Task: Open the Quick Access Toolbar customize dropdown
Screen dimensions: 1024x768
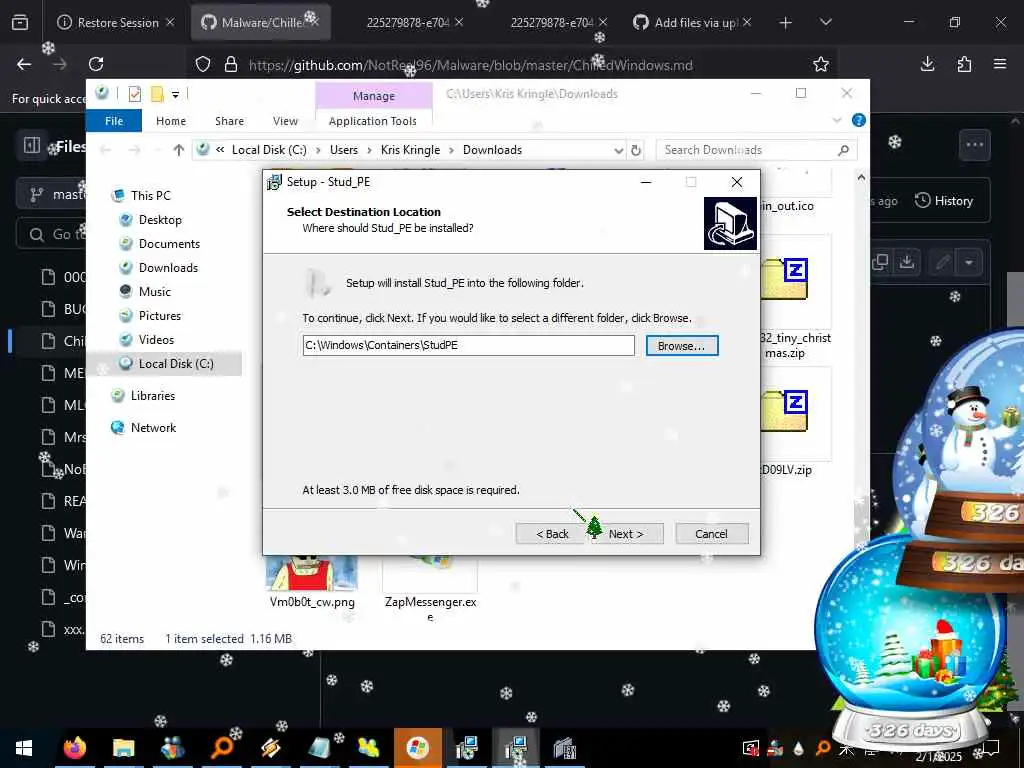Action: pyautogui.click(x=175, y=95)
